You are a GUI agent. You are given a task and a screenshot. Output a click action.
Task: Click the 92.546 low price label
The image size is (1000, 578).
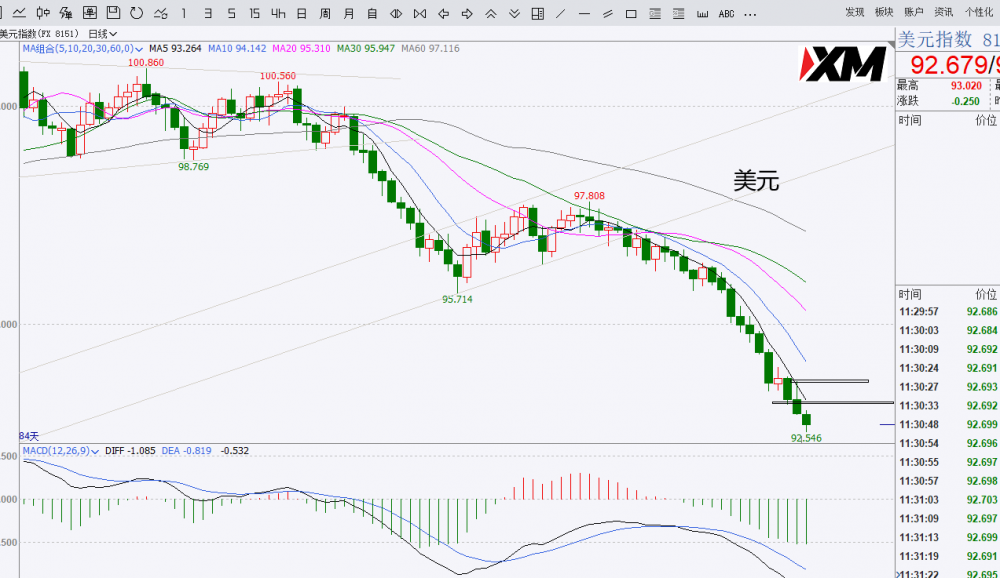tap(806, 438)
